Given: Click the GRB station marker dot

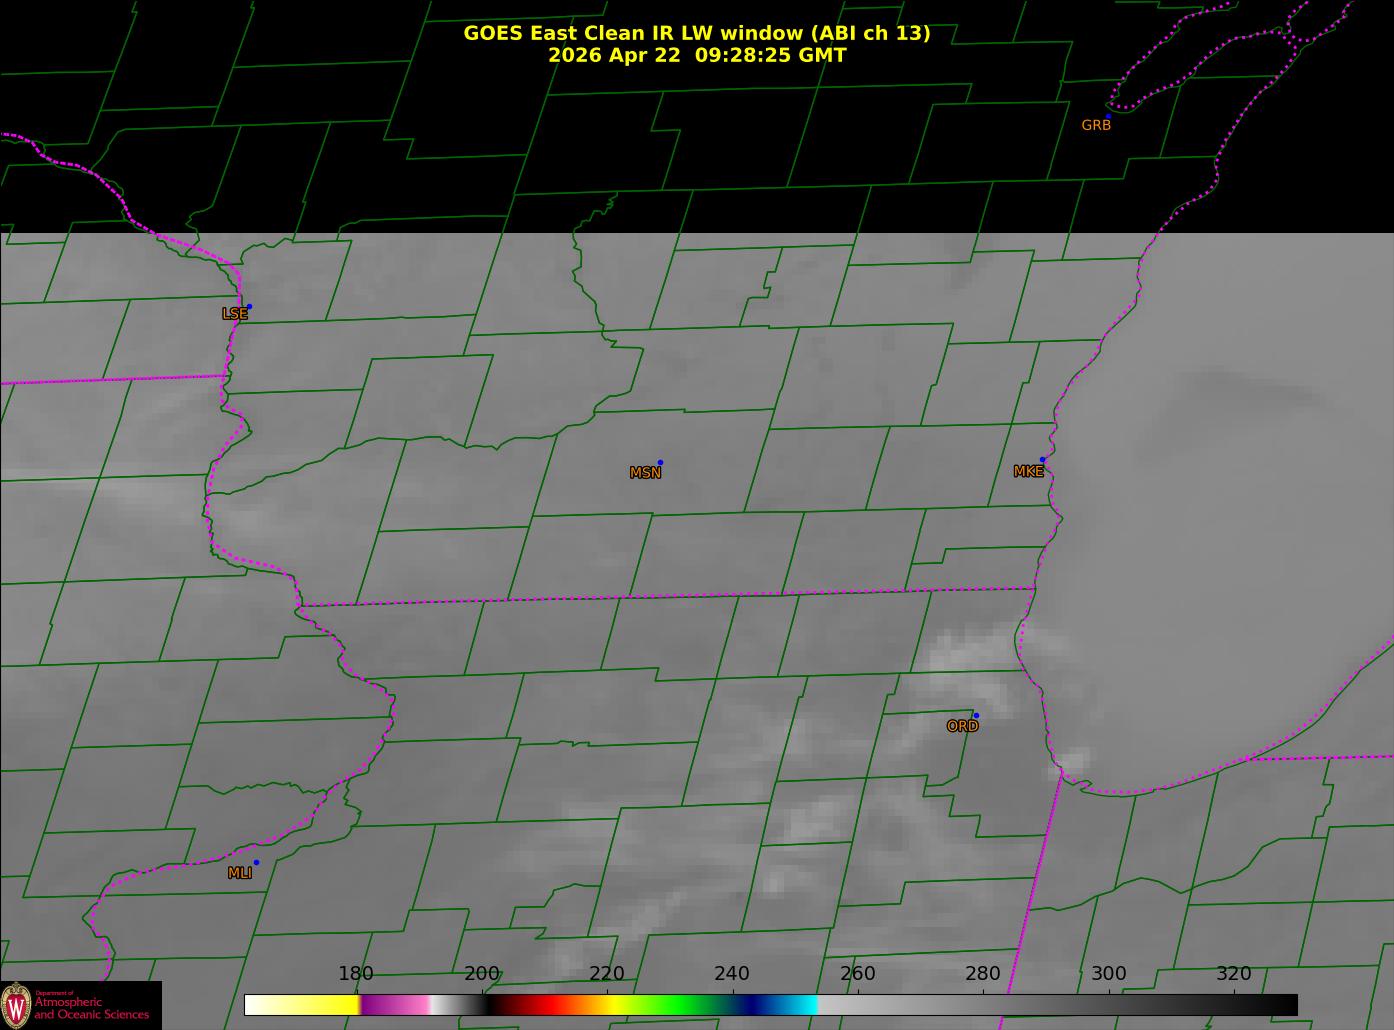Looking at the screenshot, I should click(x=1108, y=117).
